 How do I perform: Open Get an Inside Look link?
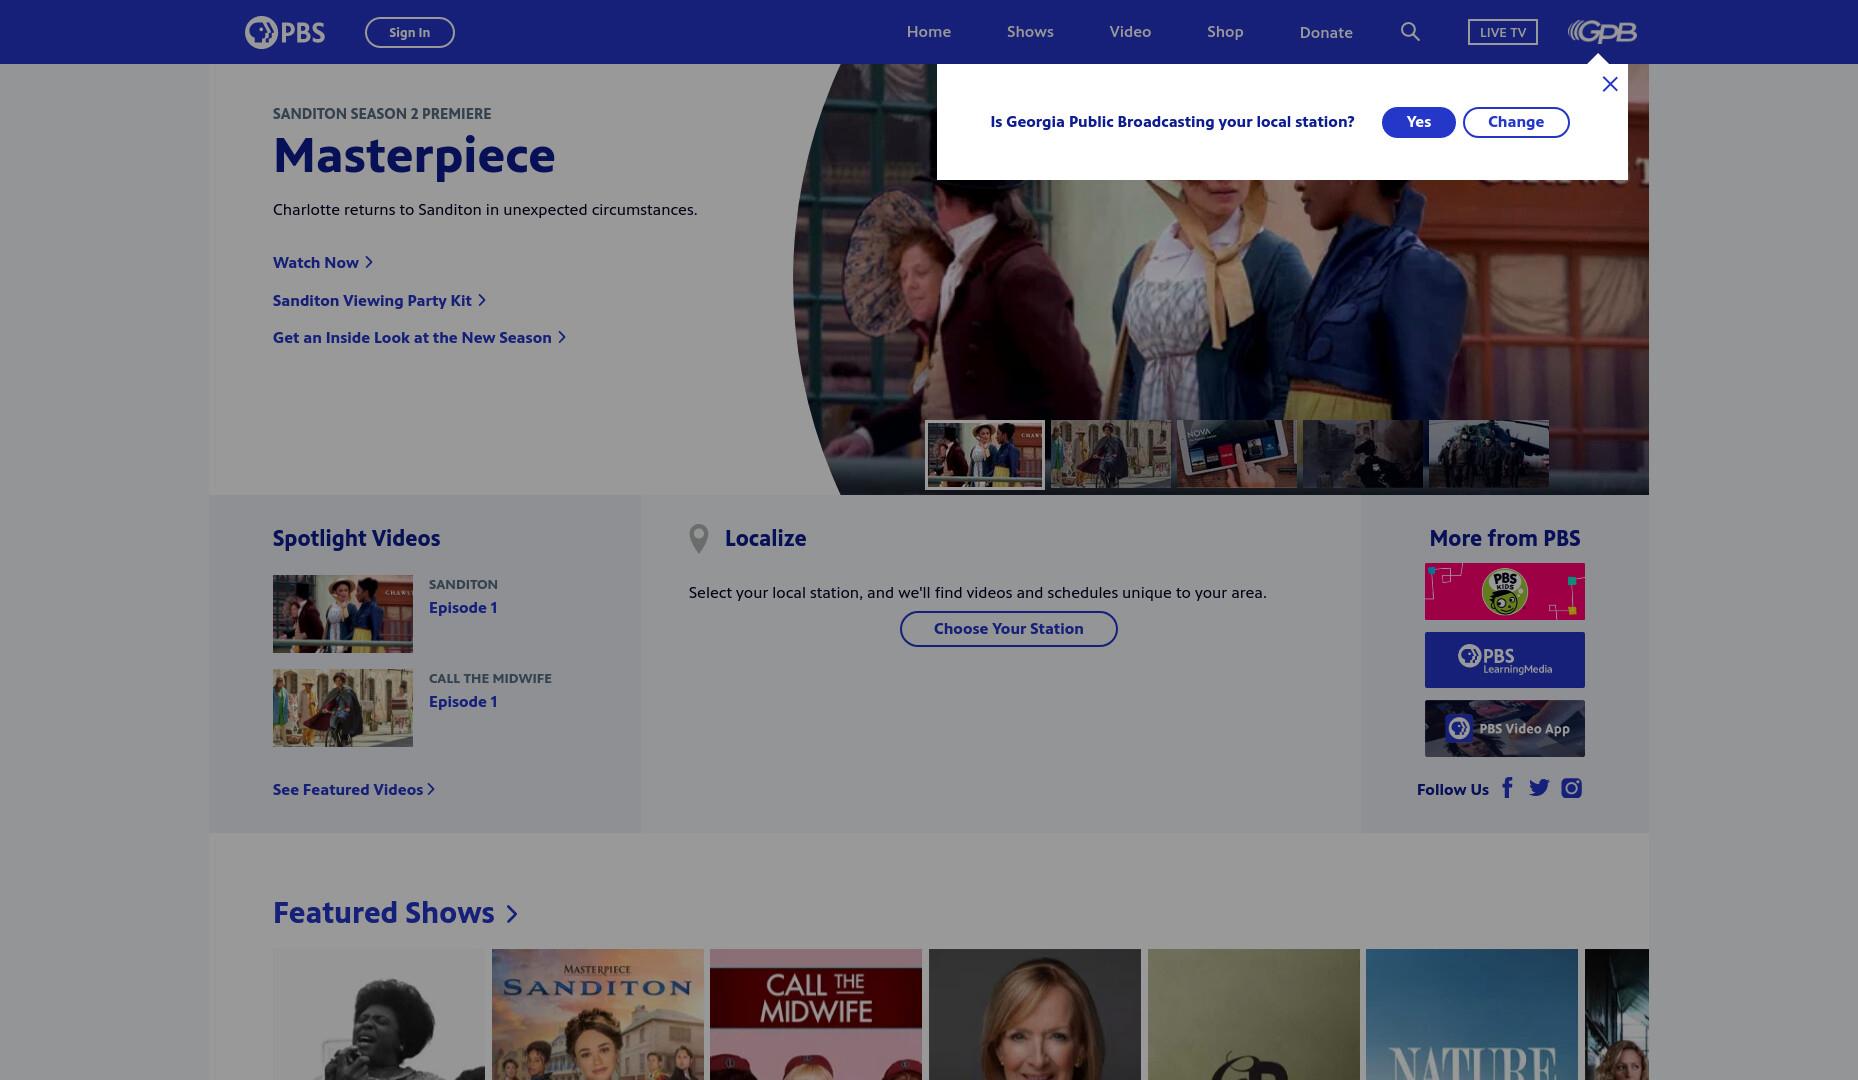tap(419, 338)
